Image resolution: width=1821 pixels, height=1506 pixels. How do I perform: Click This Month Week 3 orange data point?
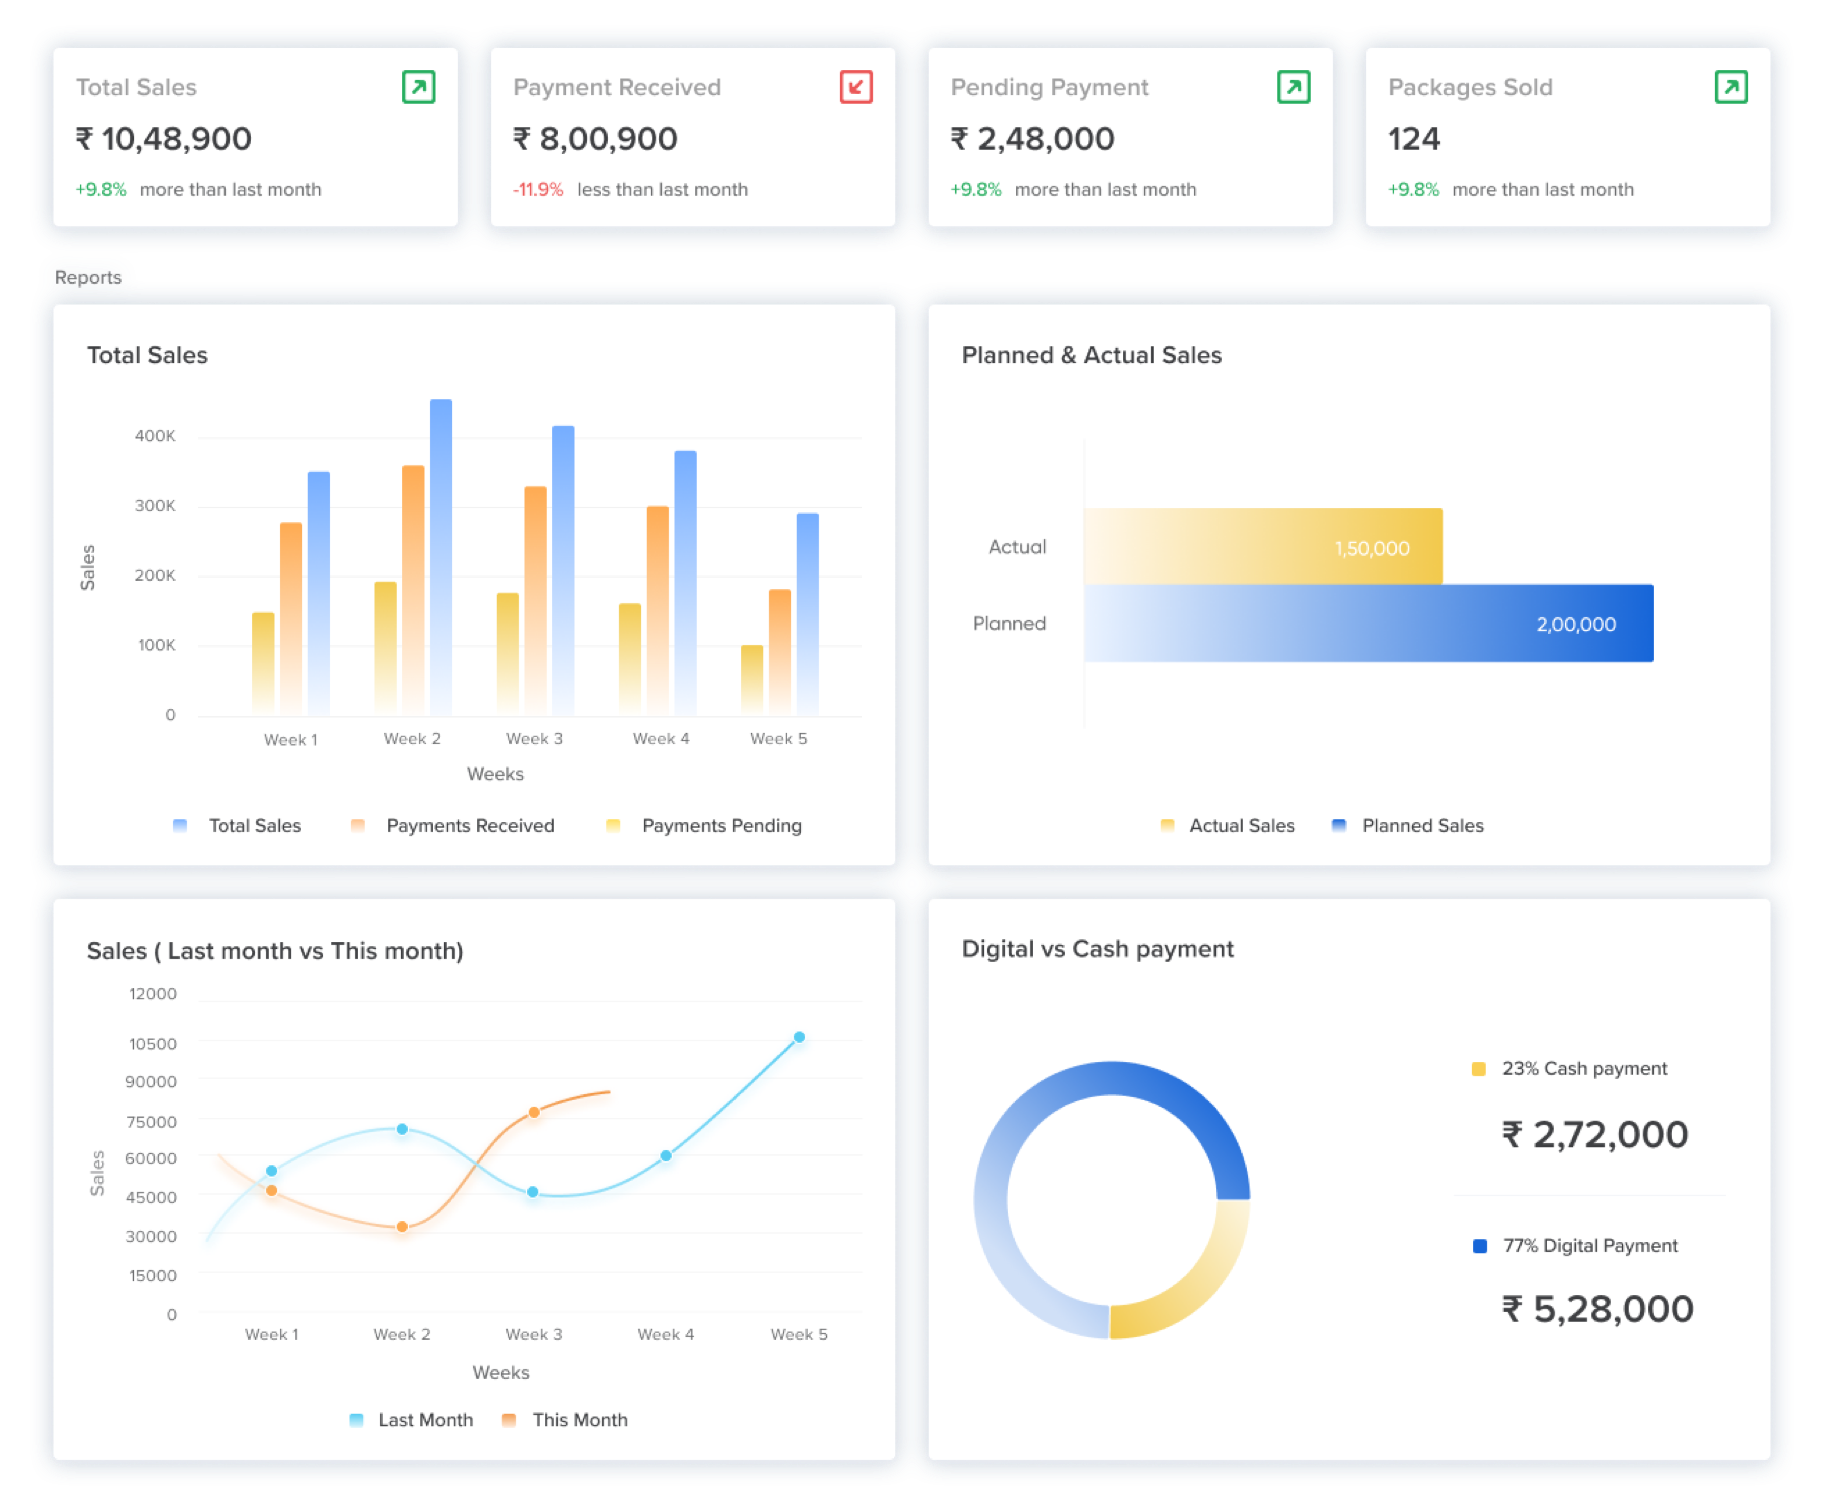pos(534,1112)
